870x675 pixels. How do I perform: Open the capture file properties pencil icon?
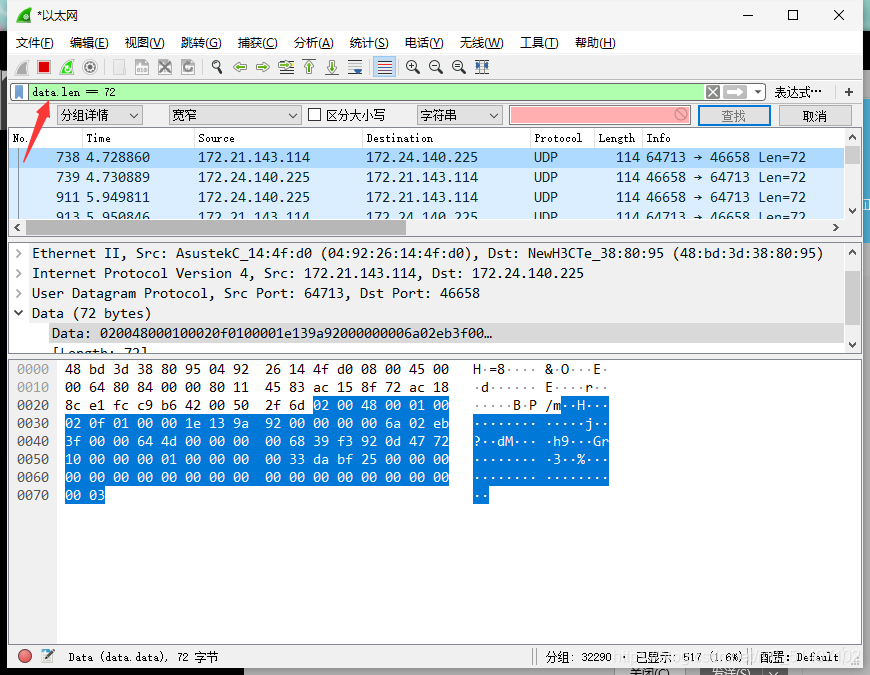pyautogui.click(x=48, y=656)
